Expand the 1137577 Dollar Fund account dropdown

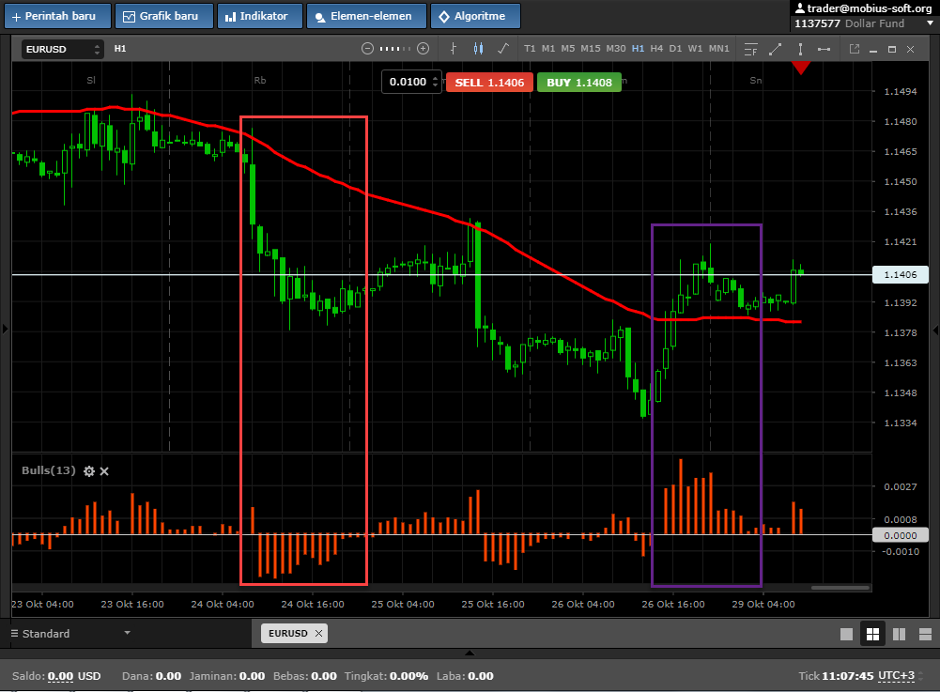pos(930,23)
